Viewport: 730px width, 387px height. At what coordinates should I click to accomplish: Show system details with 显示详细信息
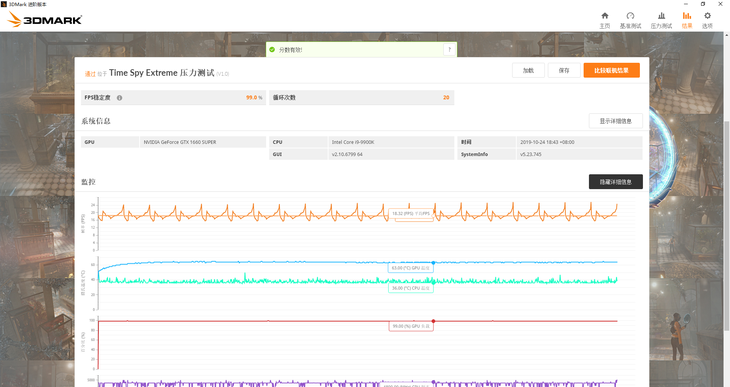[x=615, y=121]
